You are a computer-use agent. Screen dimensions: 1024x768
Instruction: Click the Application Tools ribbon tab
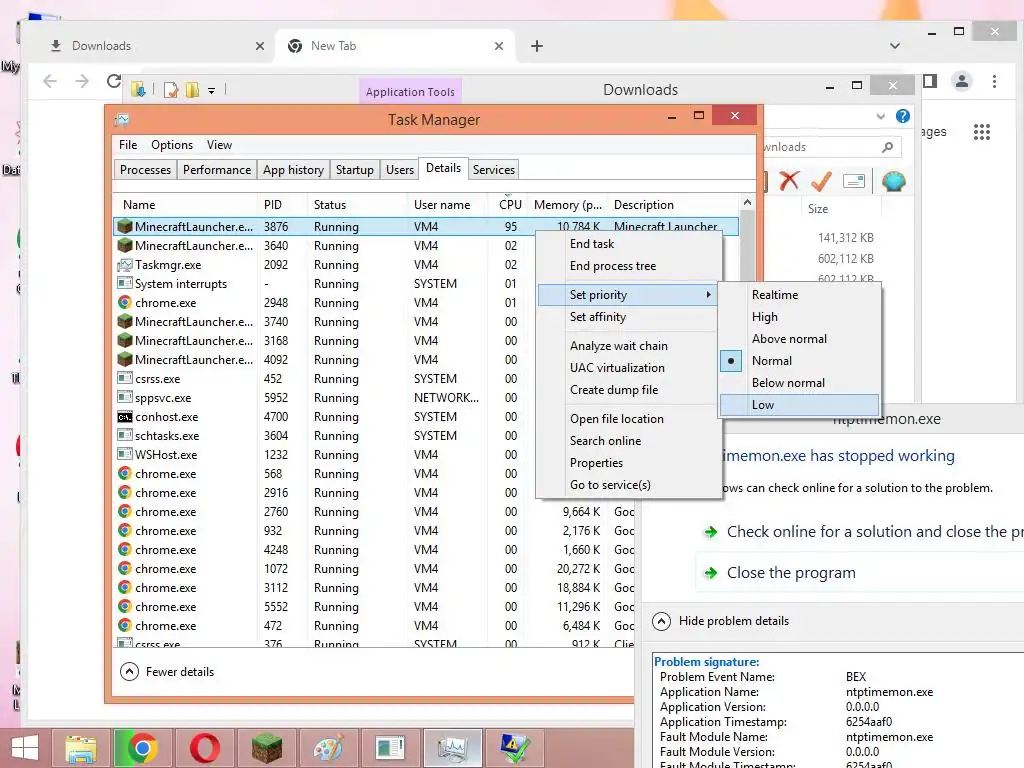(x=410, y=92)
